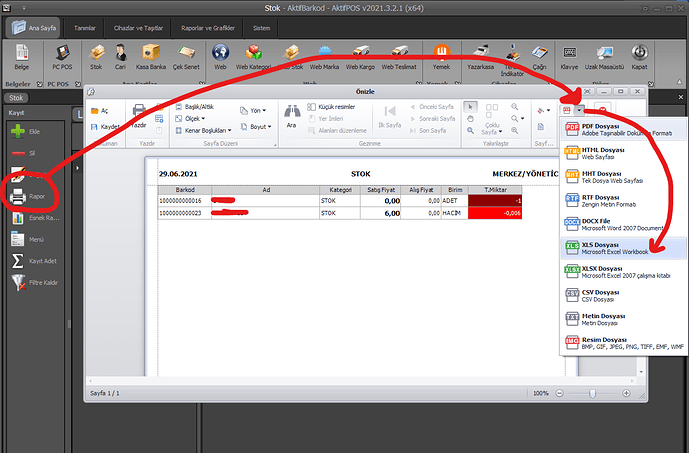
Task: Open the Yön orientation dropdown
Action: (x=253, y=111)
